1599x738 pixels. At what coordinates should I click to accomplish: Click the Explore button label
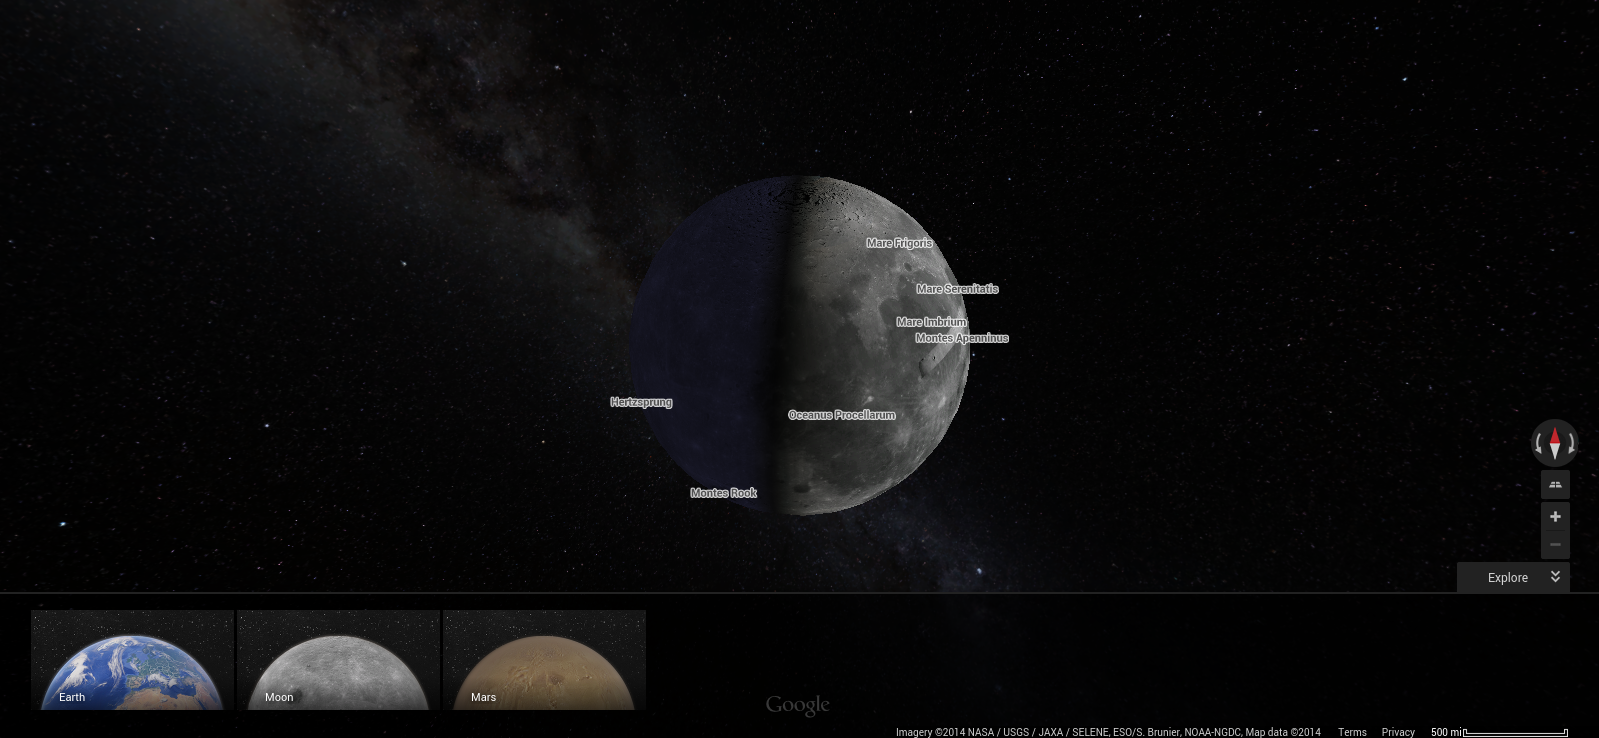click(x=1507, y=578)
